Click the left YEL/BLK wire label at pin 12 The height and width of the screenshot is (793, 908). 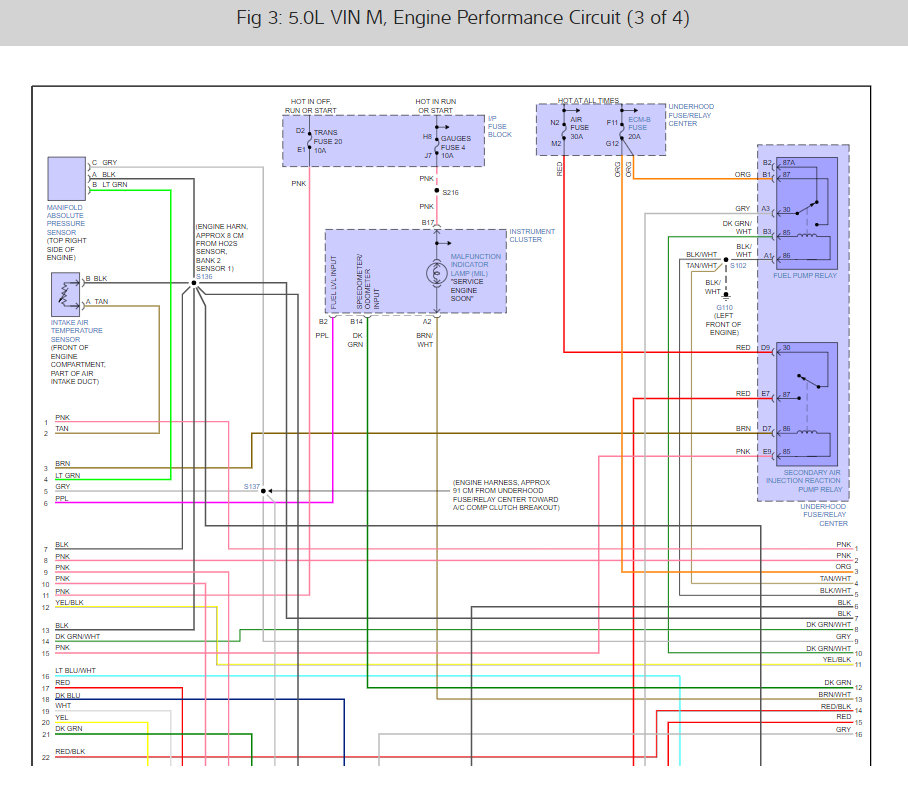69,602
